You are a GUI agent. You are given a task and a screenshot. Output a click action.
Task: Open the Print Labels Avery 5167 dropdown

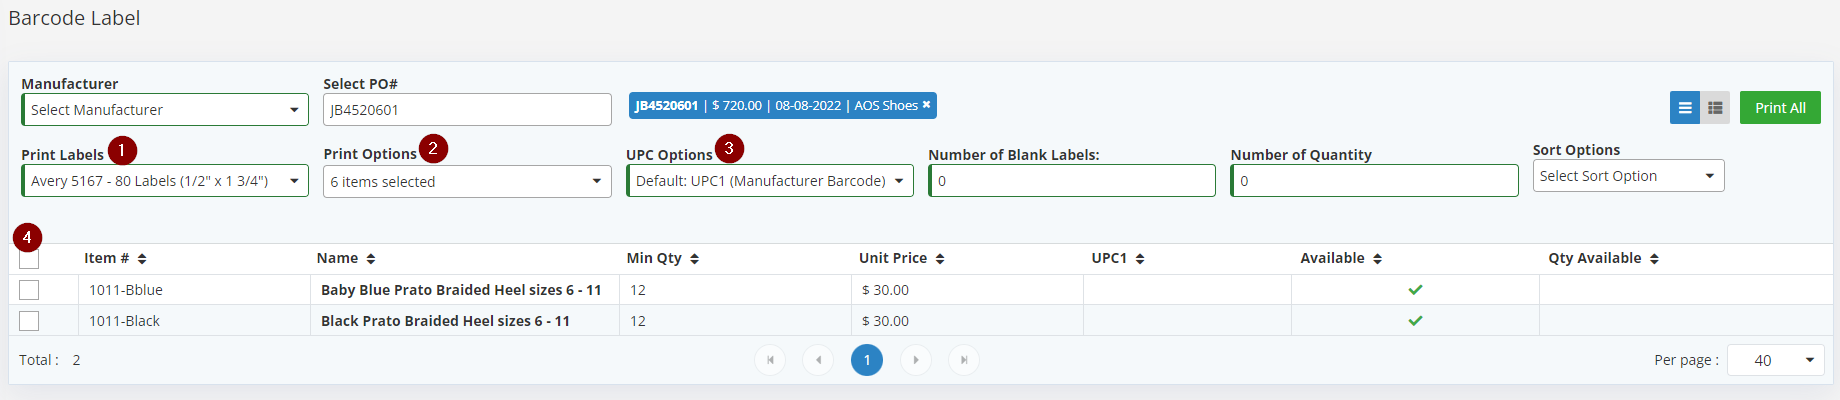pyautogui.click(x=165, y=181)
